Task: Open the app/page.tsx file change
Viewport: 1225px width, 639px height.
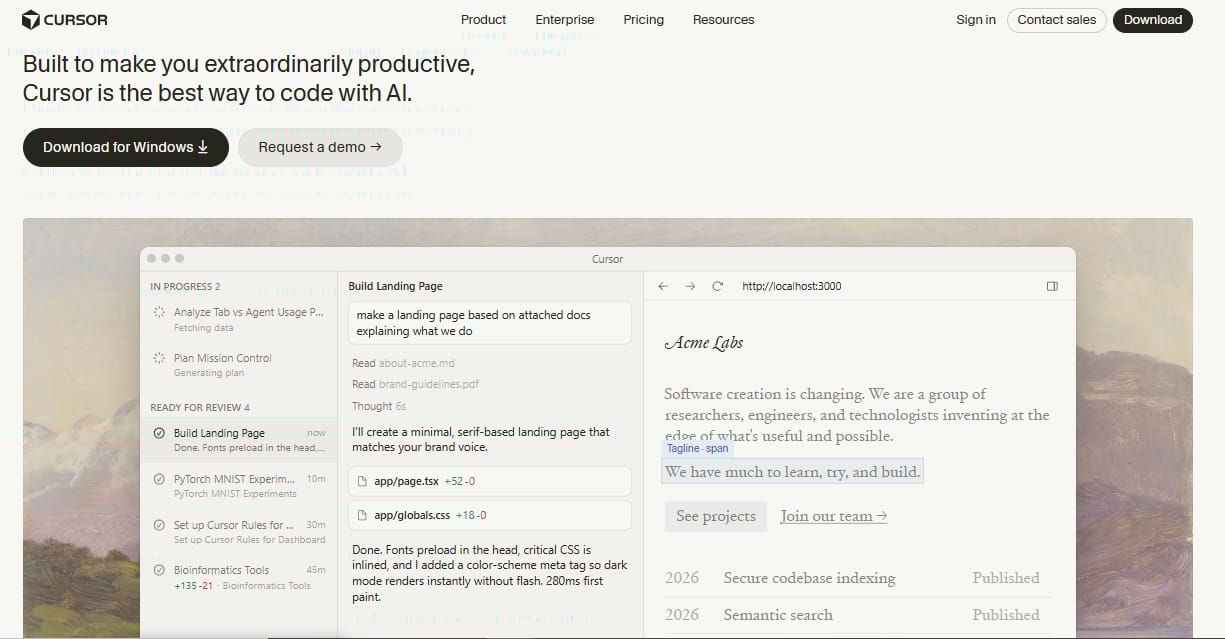Action: (491, 481)
